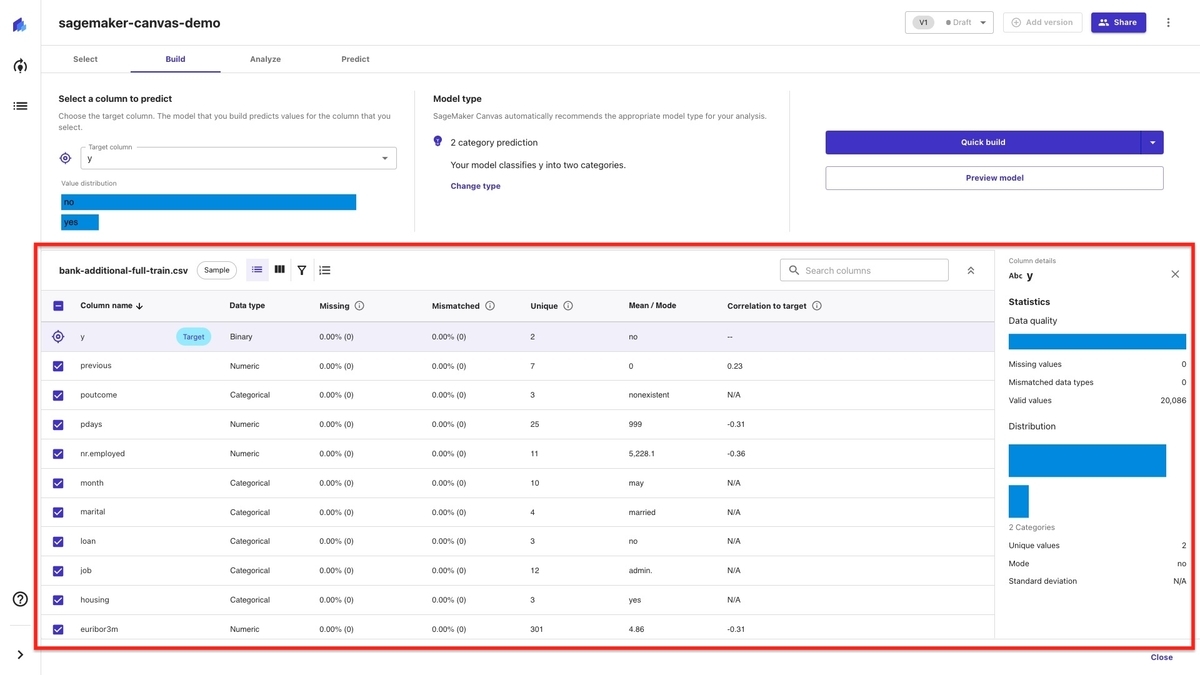Image resolution: width=1200 pixels, height=675 pixels.
Task: Uncheck the marital column checkbox
Action: pyautogui.click(x=58, y=512)
